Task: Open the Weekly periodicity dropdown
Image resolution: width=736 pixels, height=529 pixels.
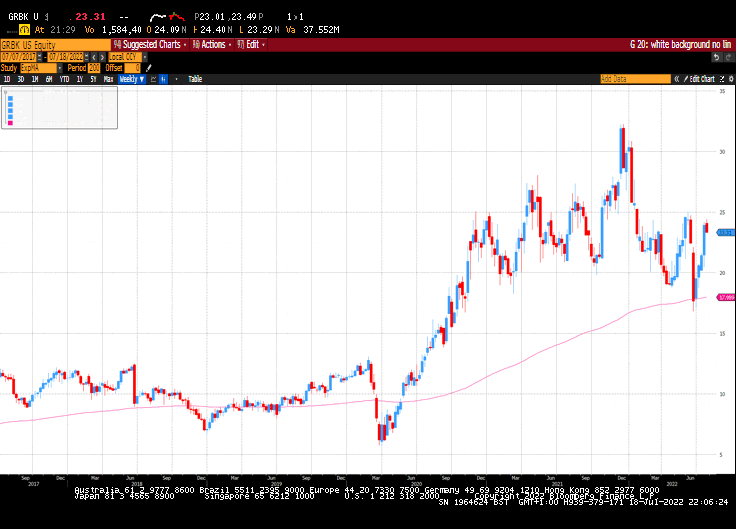Action: (x=132, y=79)
